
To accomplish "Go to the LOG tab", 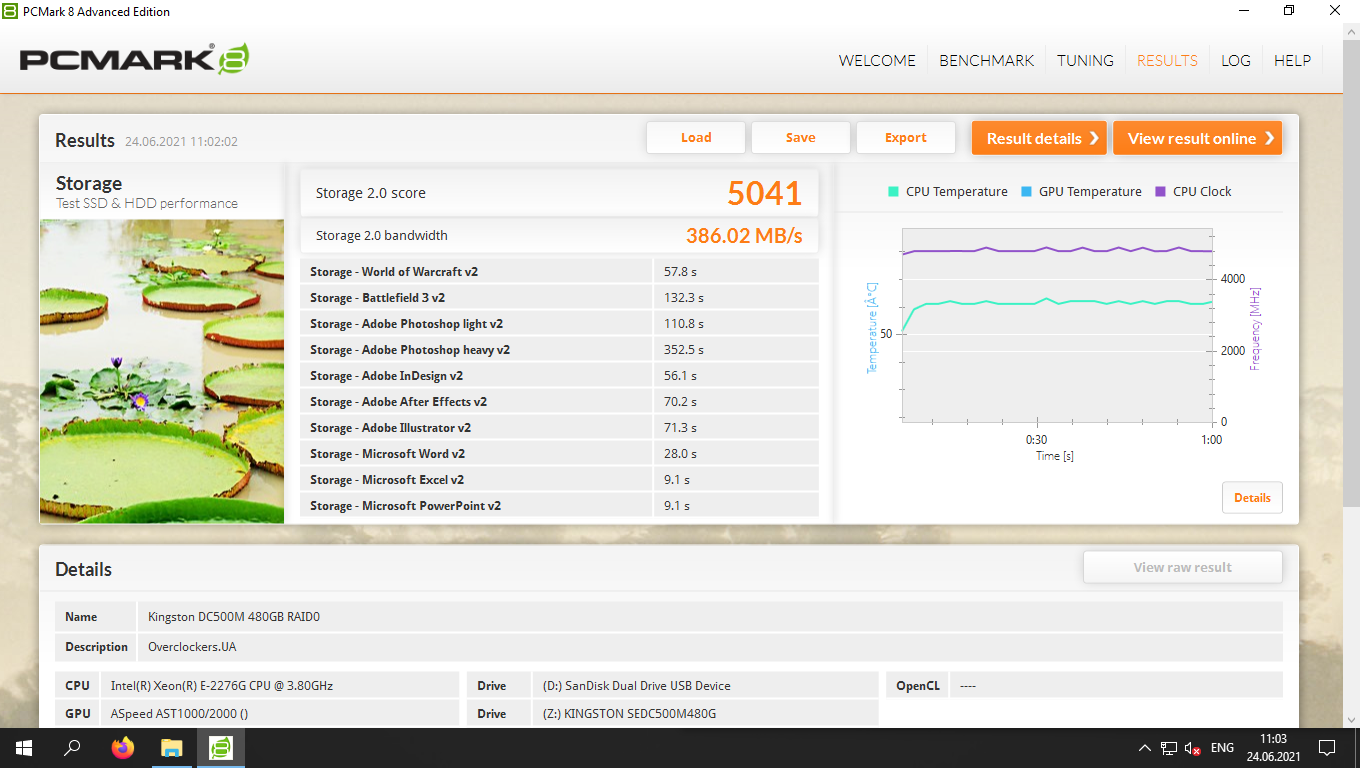I will 1236,60.
